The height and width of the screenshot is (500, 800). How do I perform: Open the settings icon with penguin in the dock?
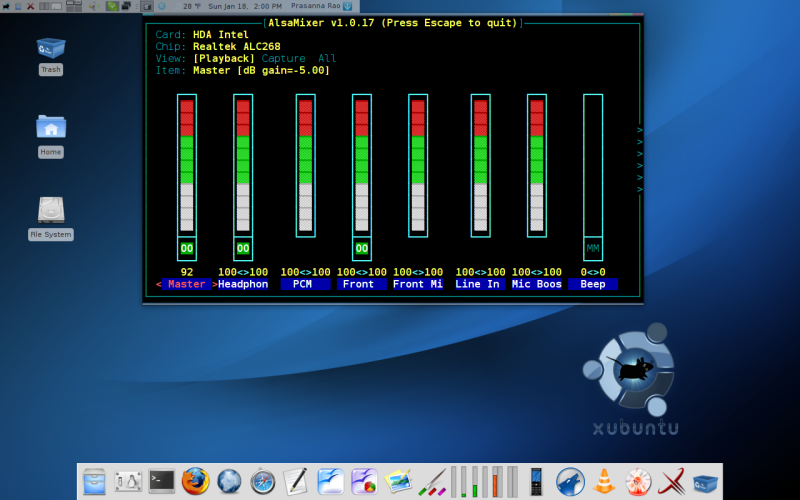[128, 481]
